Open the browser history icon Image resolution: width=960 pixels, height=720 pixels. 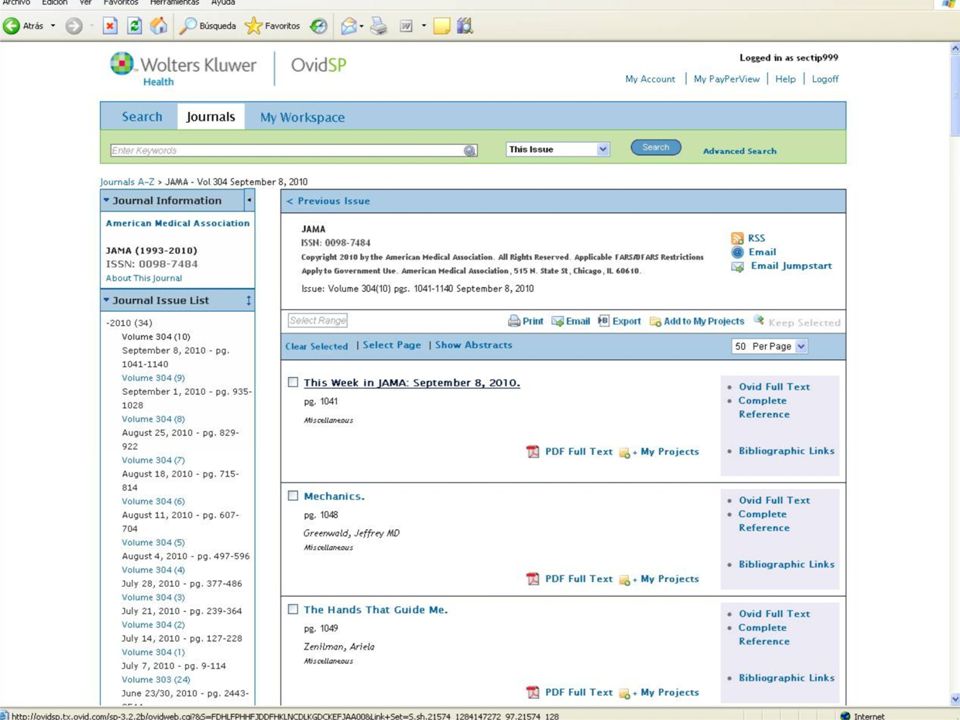click(x=318, y=26)
